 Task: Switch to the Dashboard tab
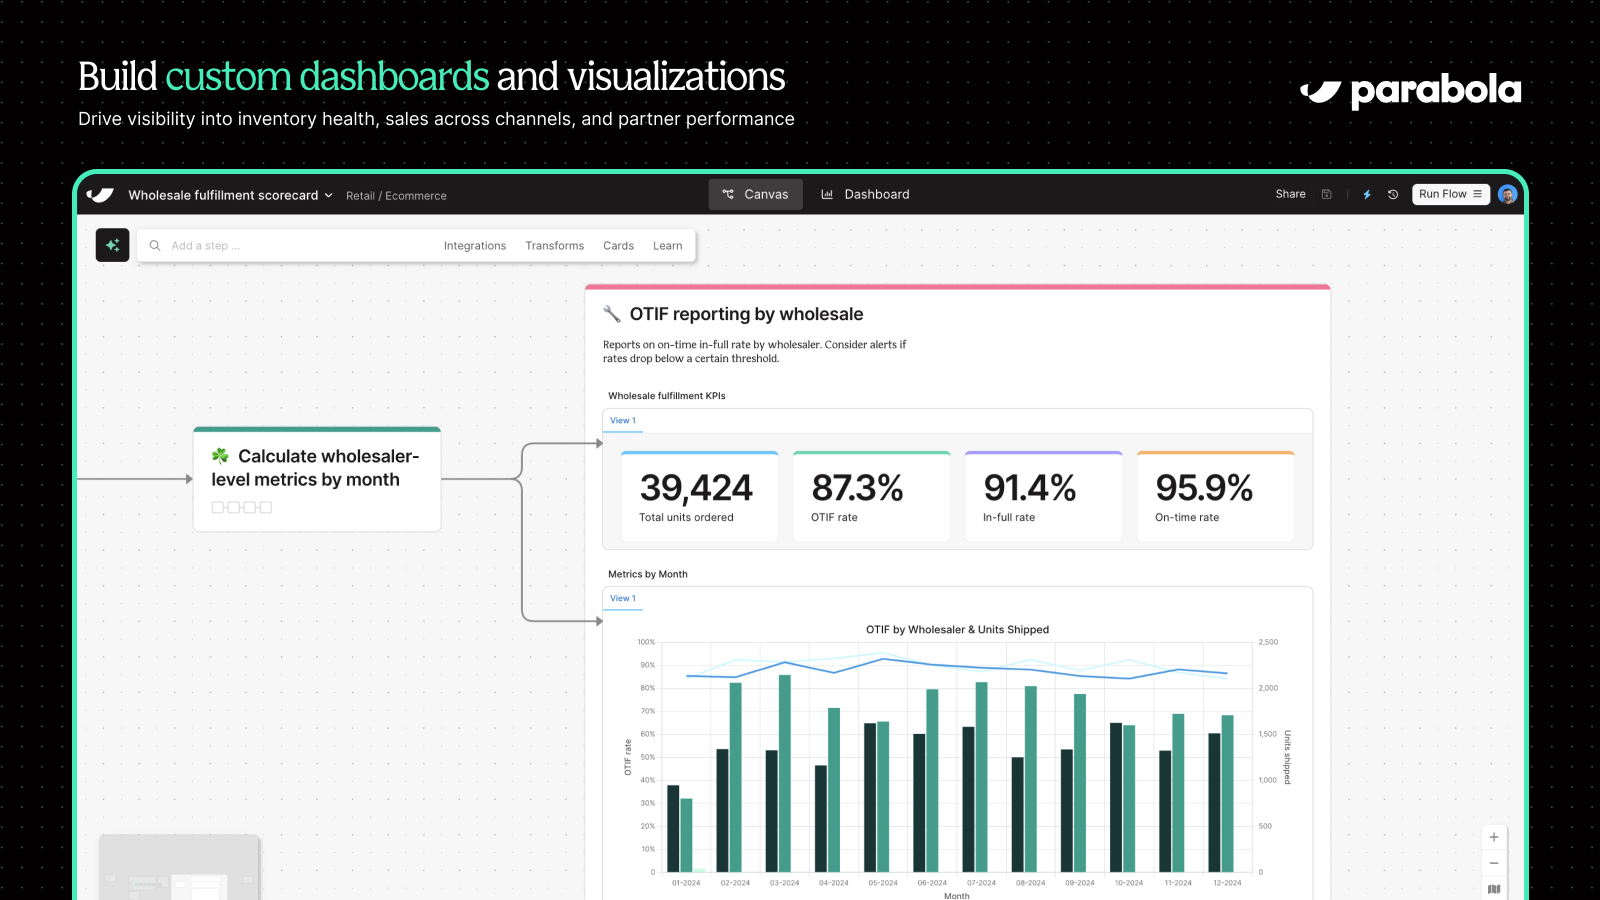click(x=865, y=194)
